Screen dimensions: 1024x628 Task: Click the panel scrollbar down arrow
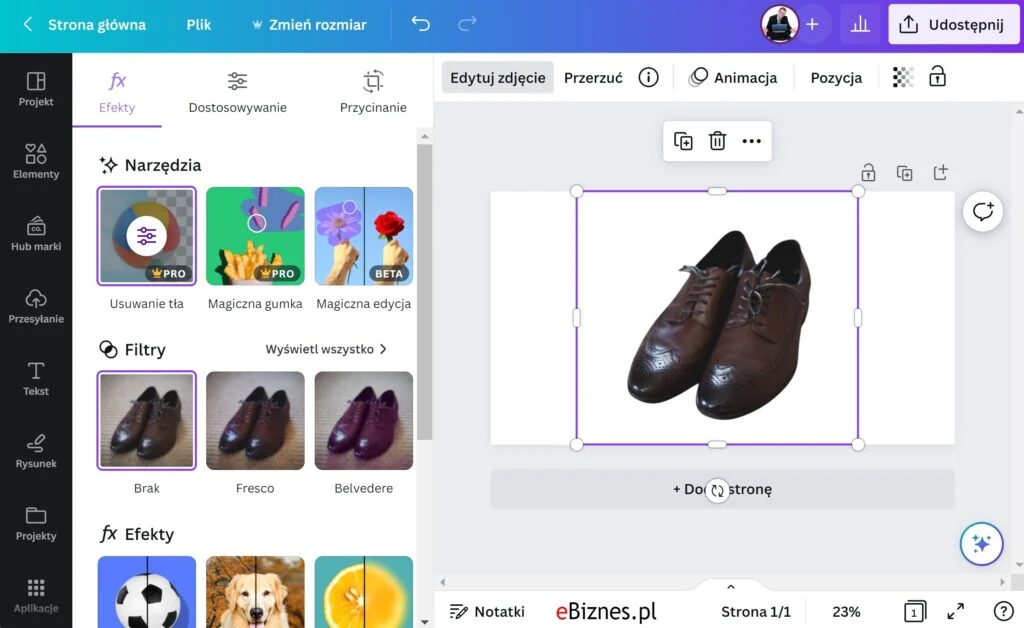click(x=424, y=621)
